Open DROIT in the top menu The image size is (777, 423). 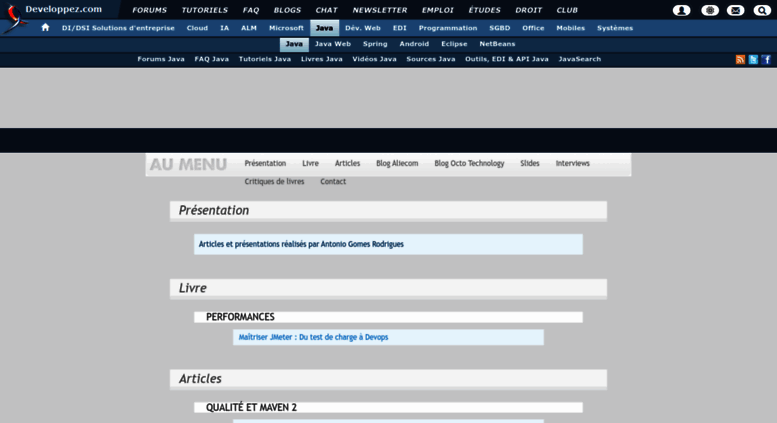click(x=529, y=10)
